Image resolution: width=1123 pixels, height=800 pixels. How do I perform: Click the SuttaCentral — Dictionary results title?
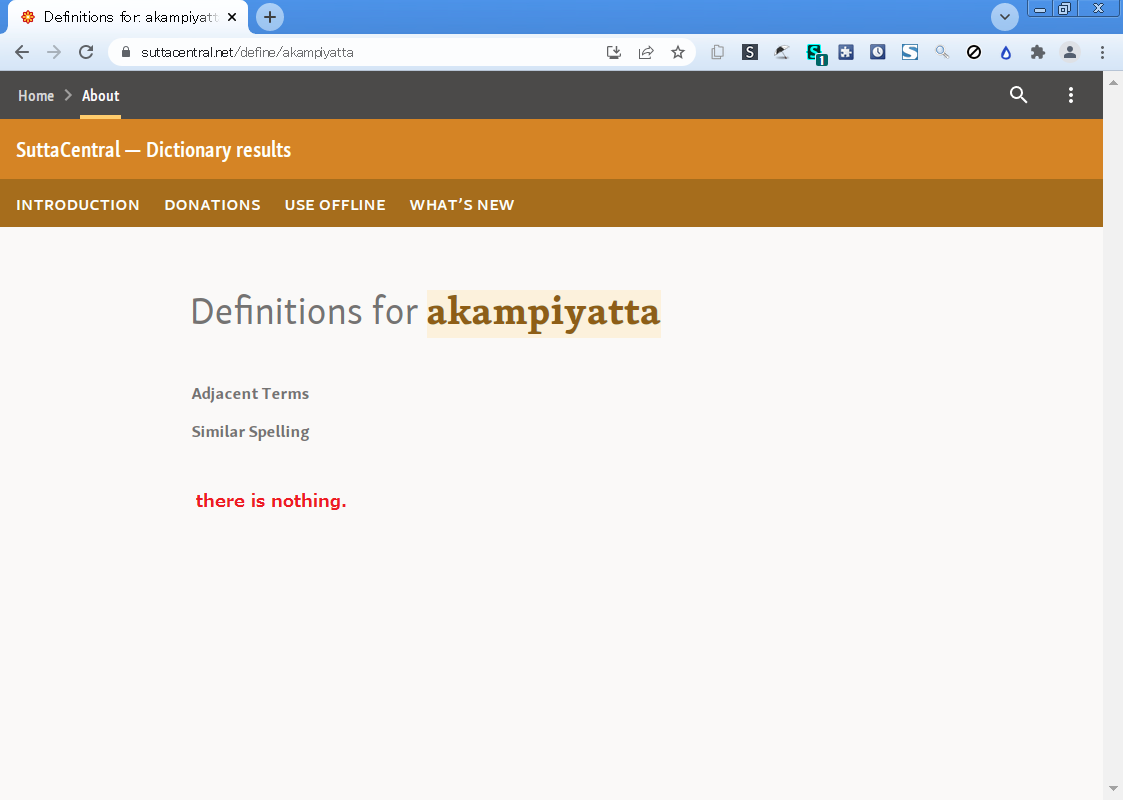point(153,150)
